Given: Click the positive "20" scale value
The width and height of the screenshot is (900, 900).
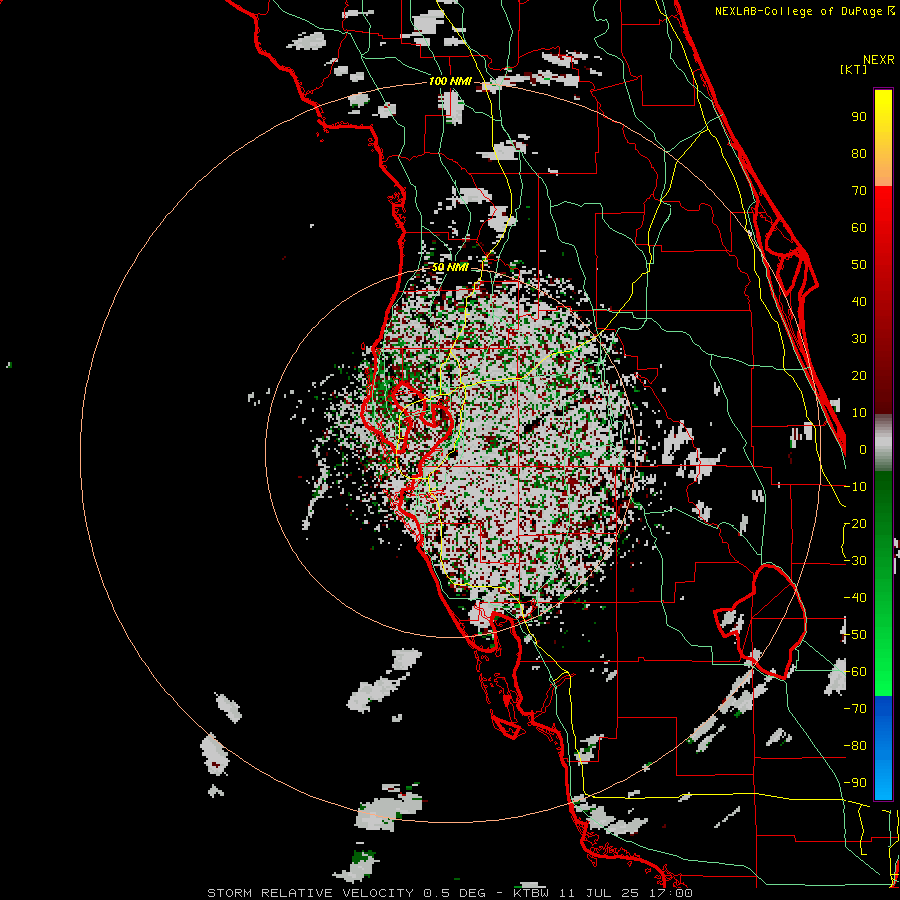Looking at the screenshot, I should (859, 375).
